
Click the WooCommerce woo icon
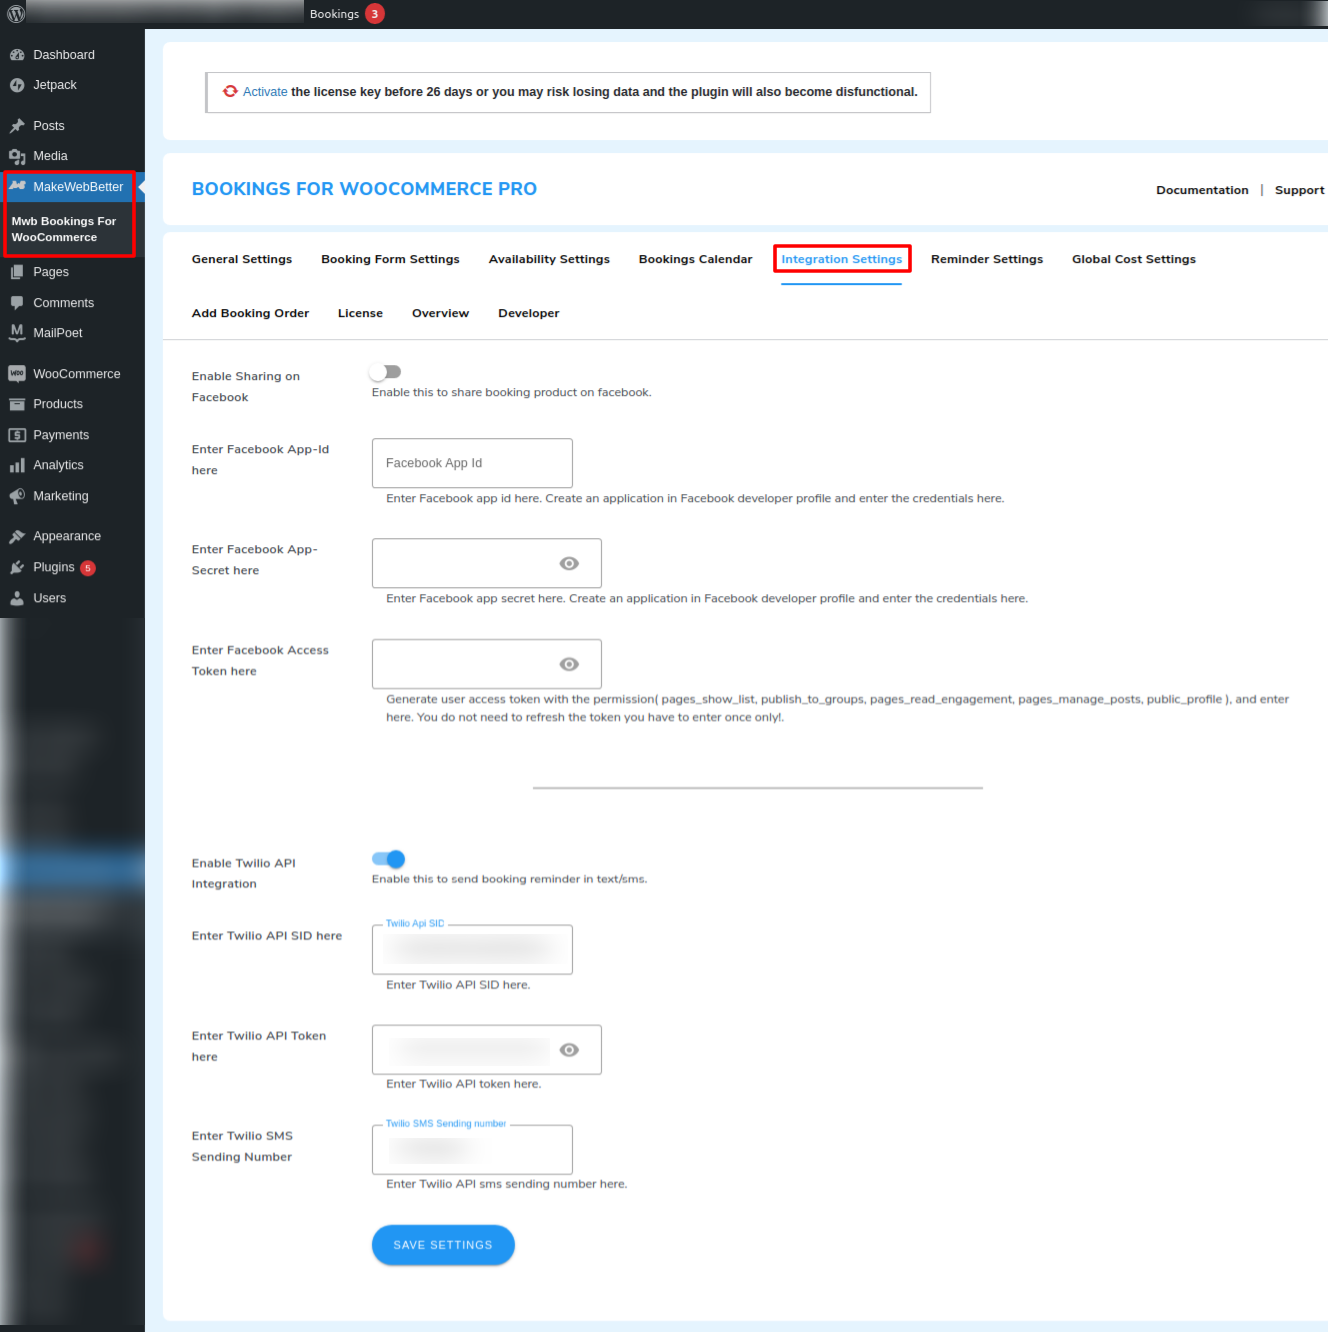tap(17, 374)
